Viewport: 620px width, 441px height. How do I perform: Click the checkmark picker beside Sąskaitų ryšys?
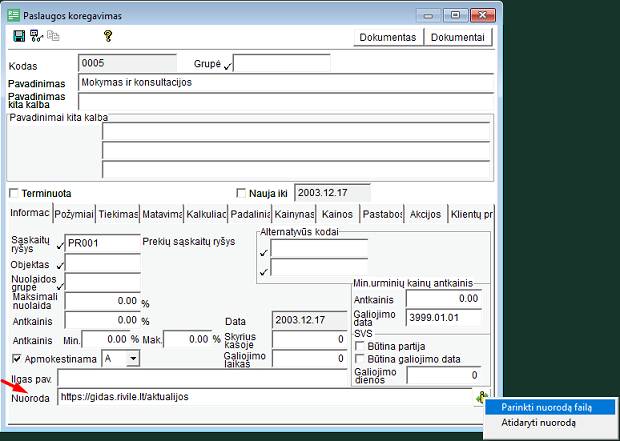[60, 244]
